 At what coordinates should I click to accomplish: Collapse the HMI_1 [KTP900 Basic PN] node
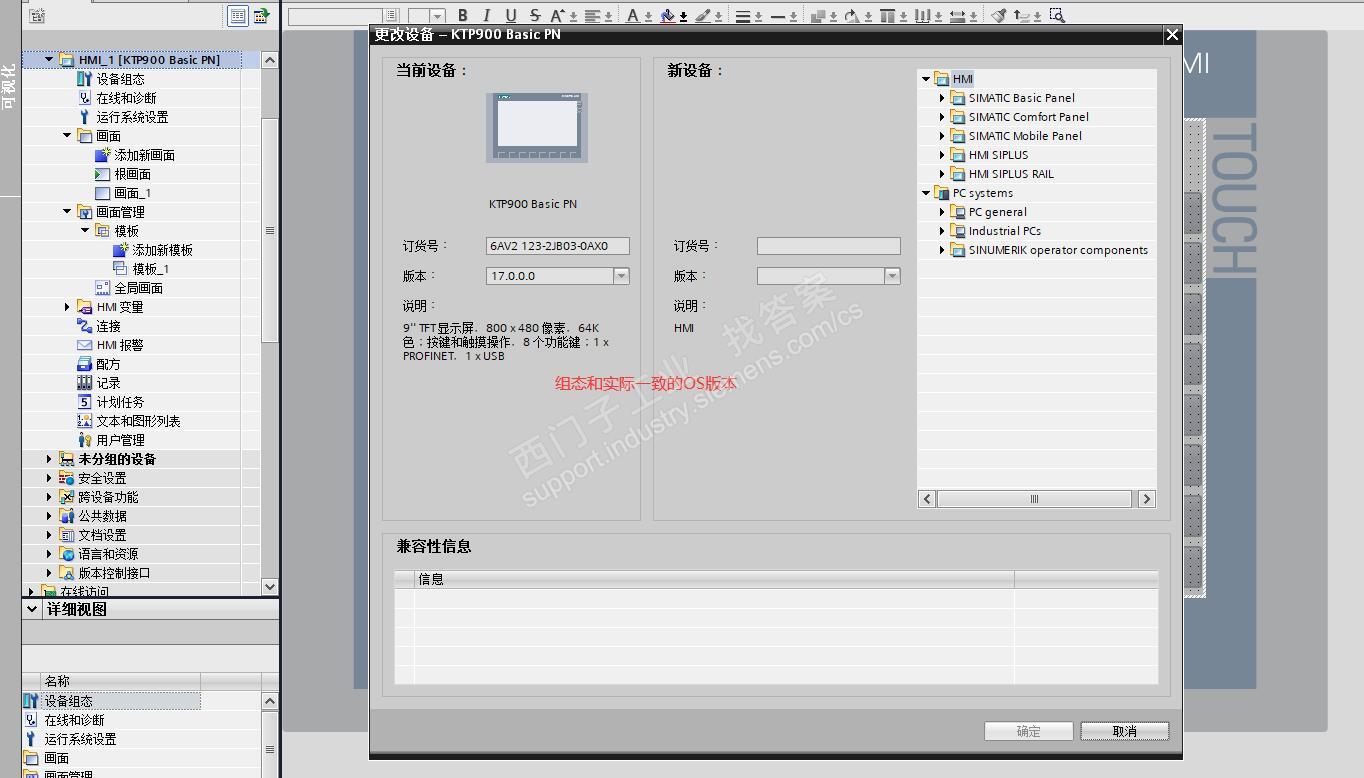(49, 60)
